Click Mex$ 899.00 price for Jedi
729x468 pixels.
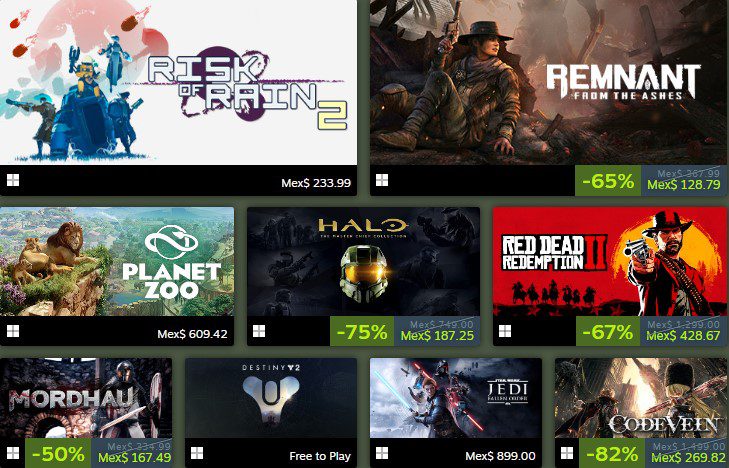500,456
